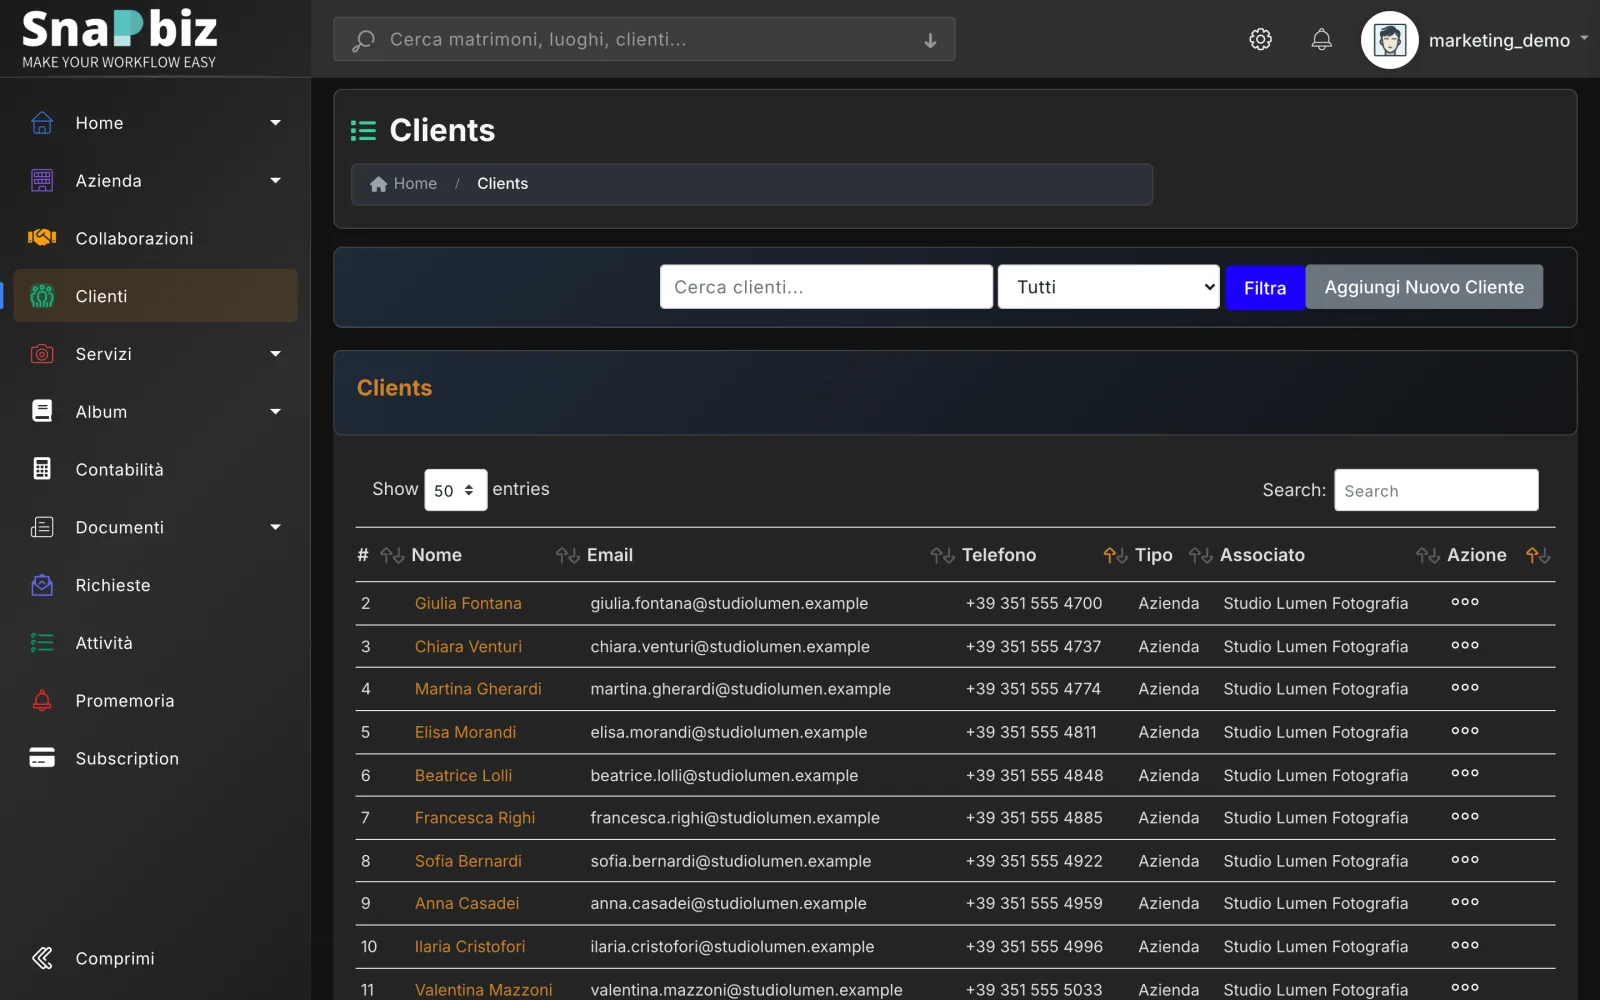
Task: Click the top Cerca matrimoni search field
Action: click(644, 40)
